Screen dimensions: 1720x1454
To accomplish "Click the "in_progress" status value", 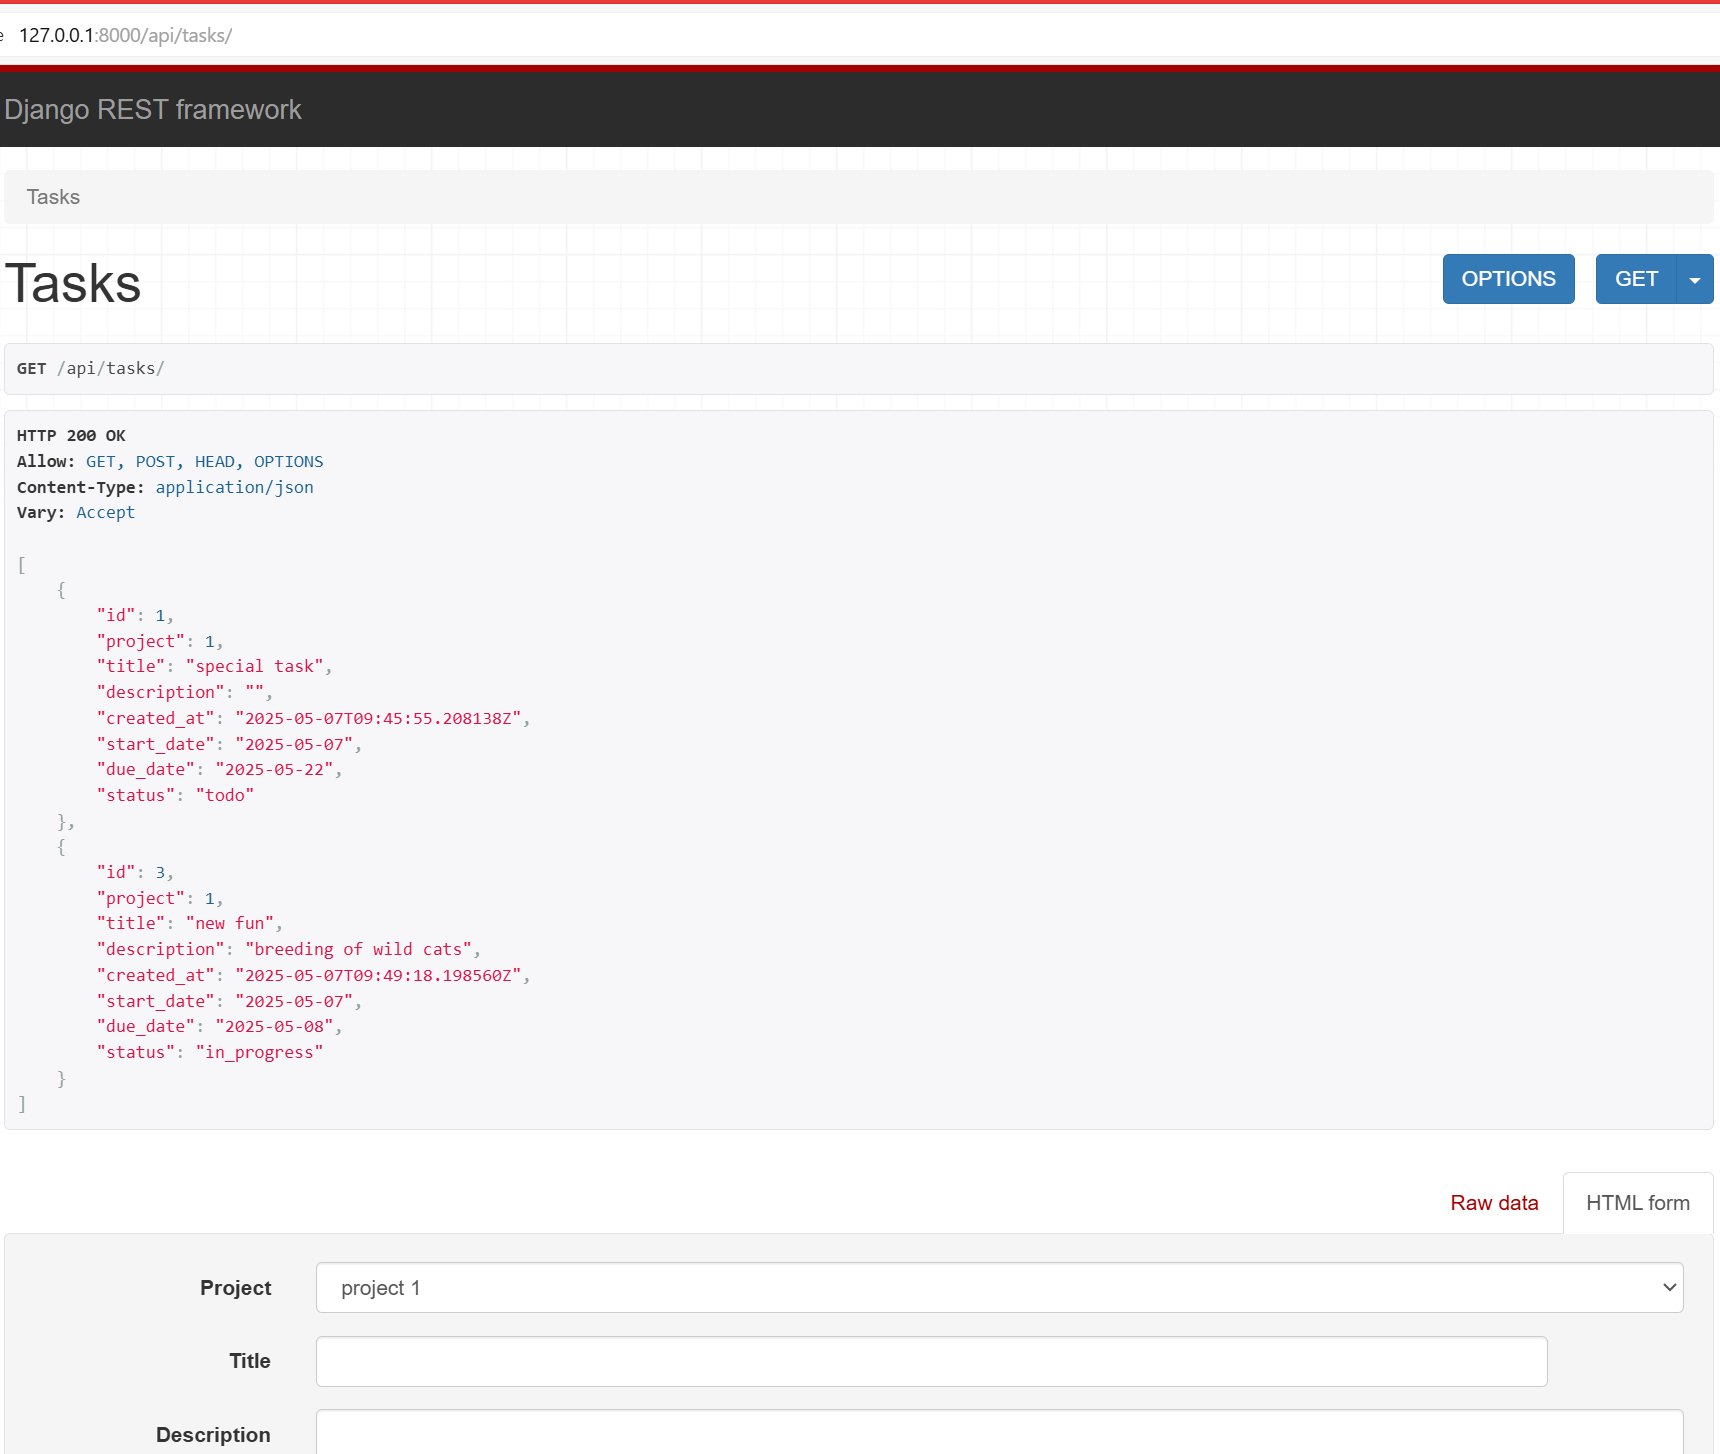I will coord(259,1053).
